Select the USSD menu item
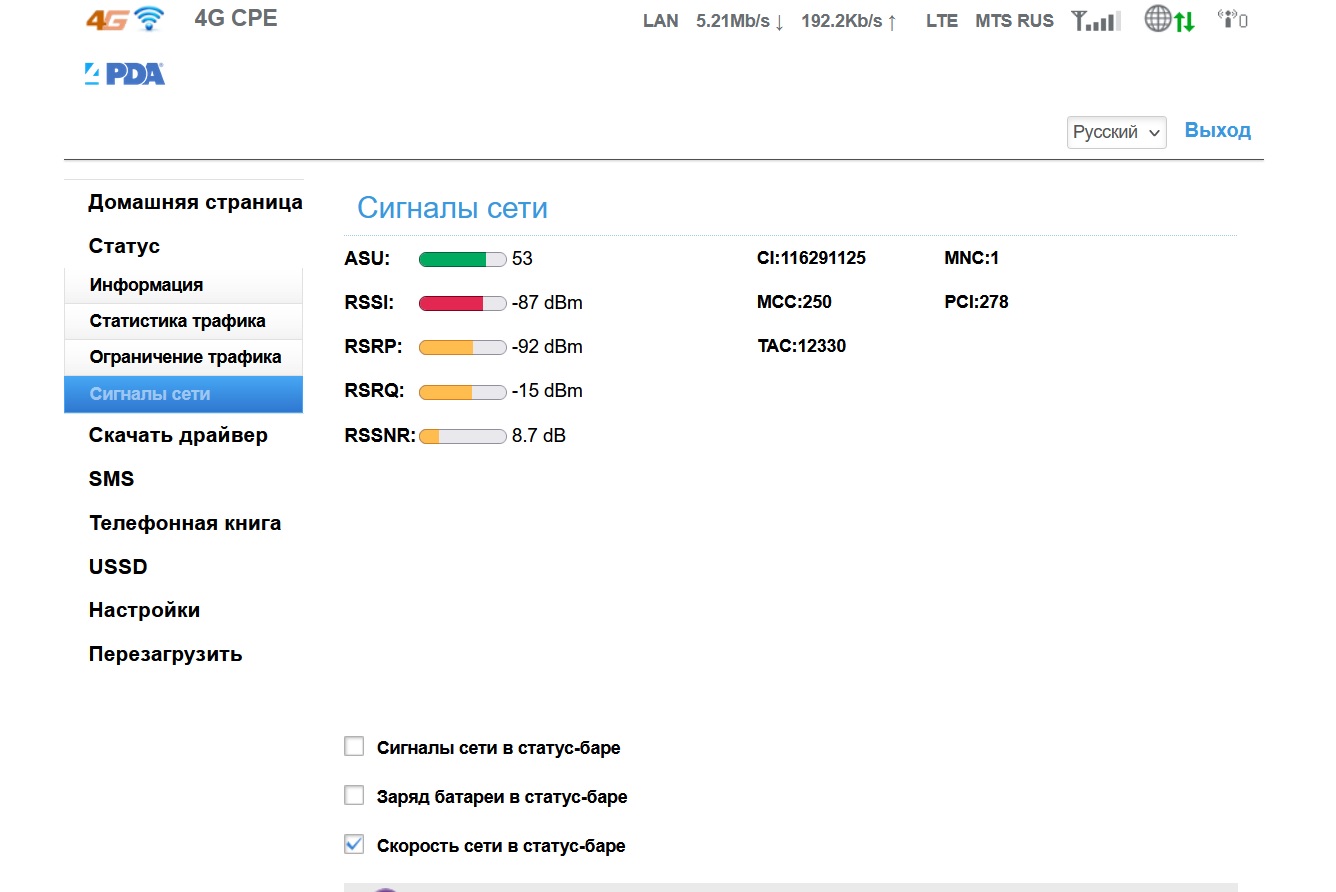The width and height of the screenshot is (1336, 892). click(118, 567)
